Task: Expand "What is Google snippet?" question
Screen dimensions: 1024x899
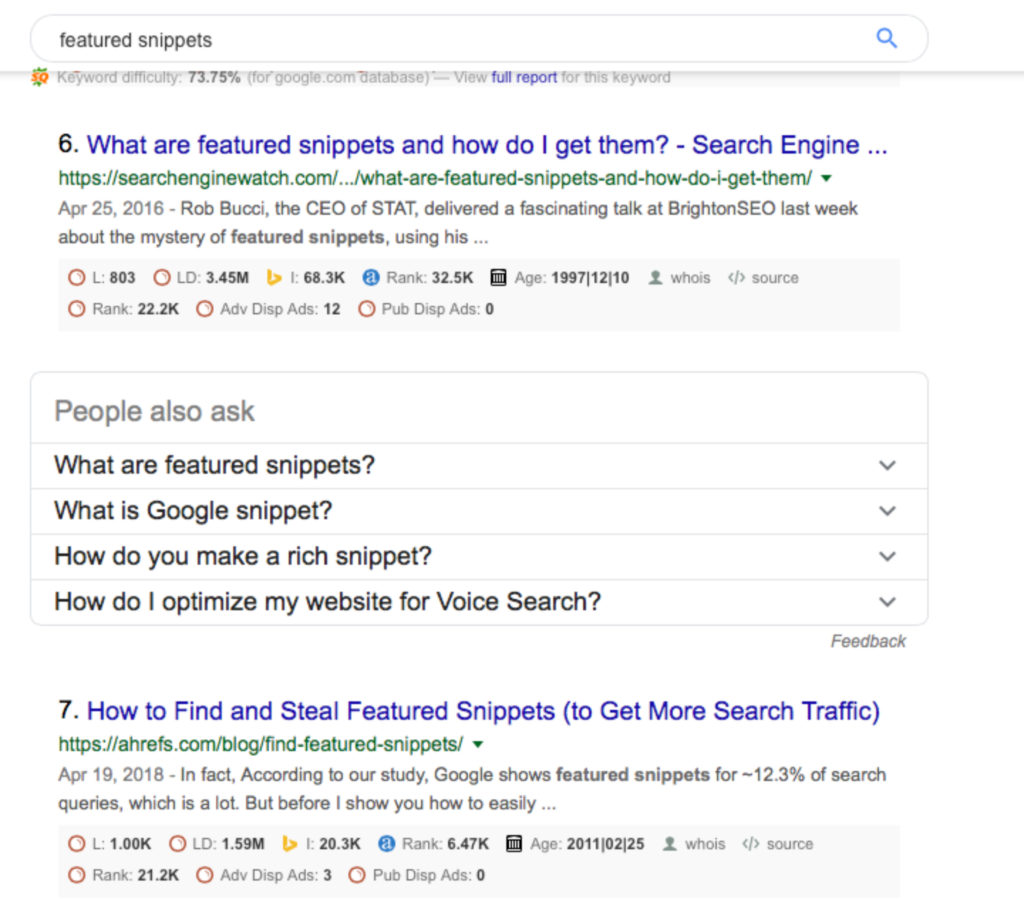Action: tap(479, 511)
